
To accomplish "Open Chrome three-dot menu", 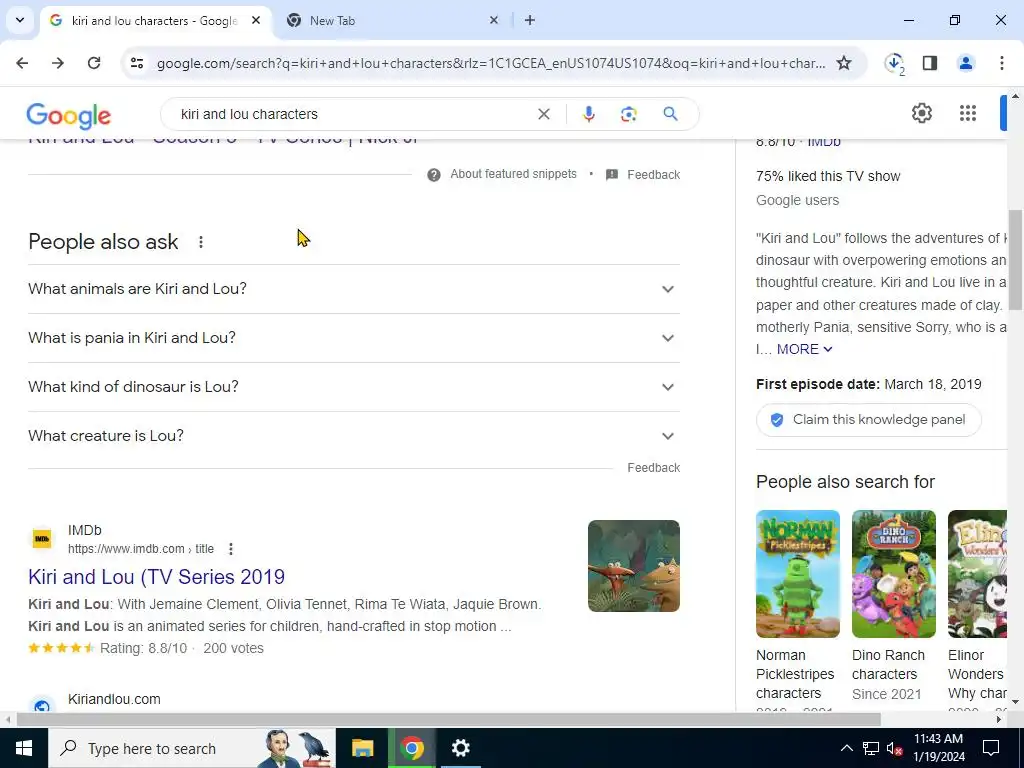I will pos(1002,63).
